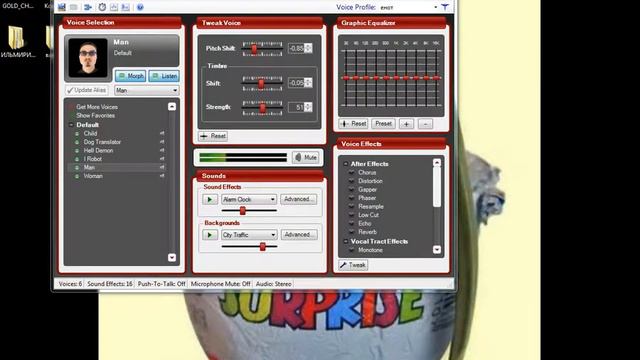The image size is (640, 360).
Task: Click the signal icon at the Dog Translator row's end
Action: pyautogui.click(x=162, y=142)
